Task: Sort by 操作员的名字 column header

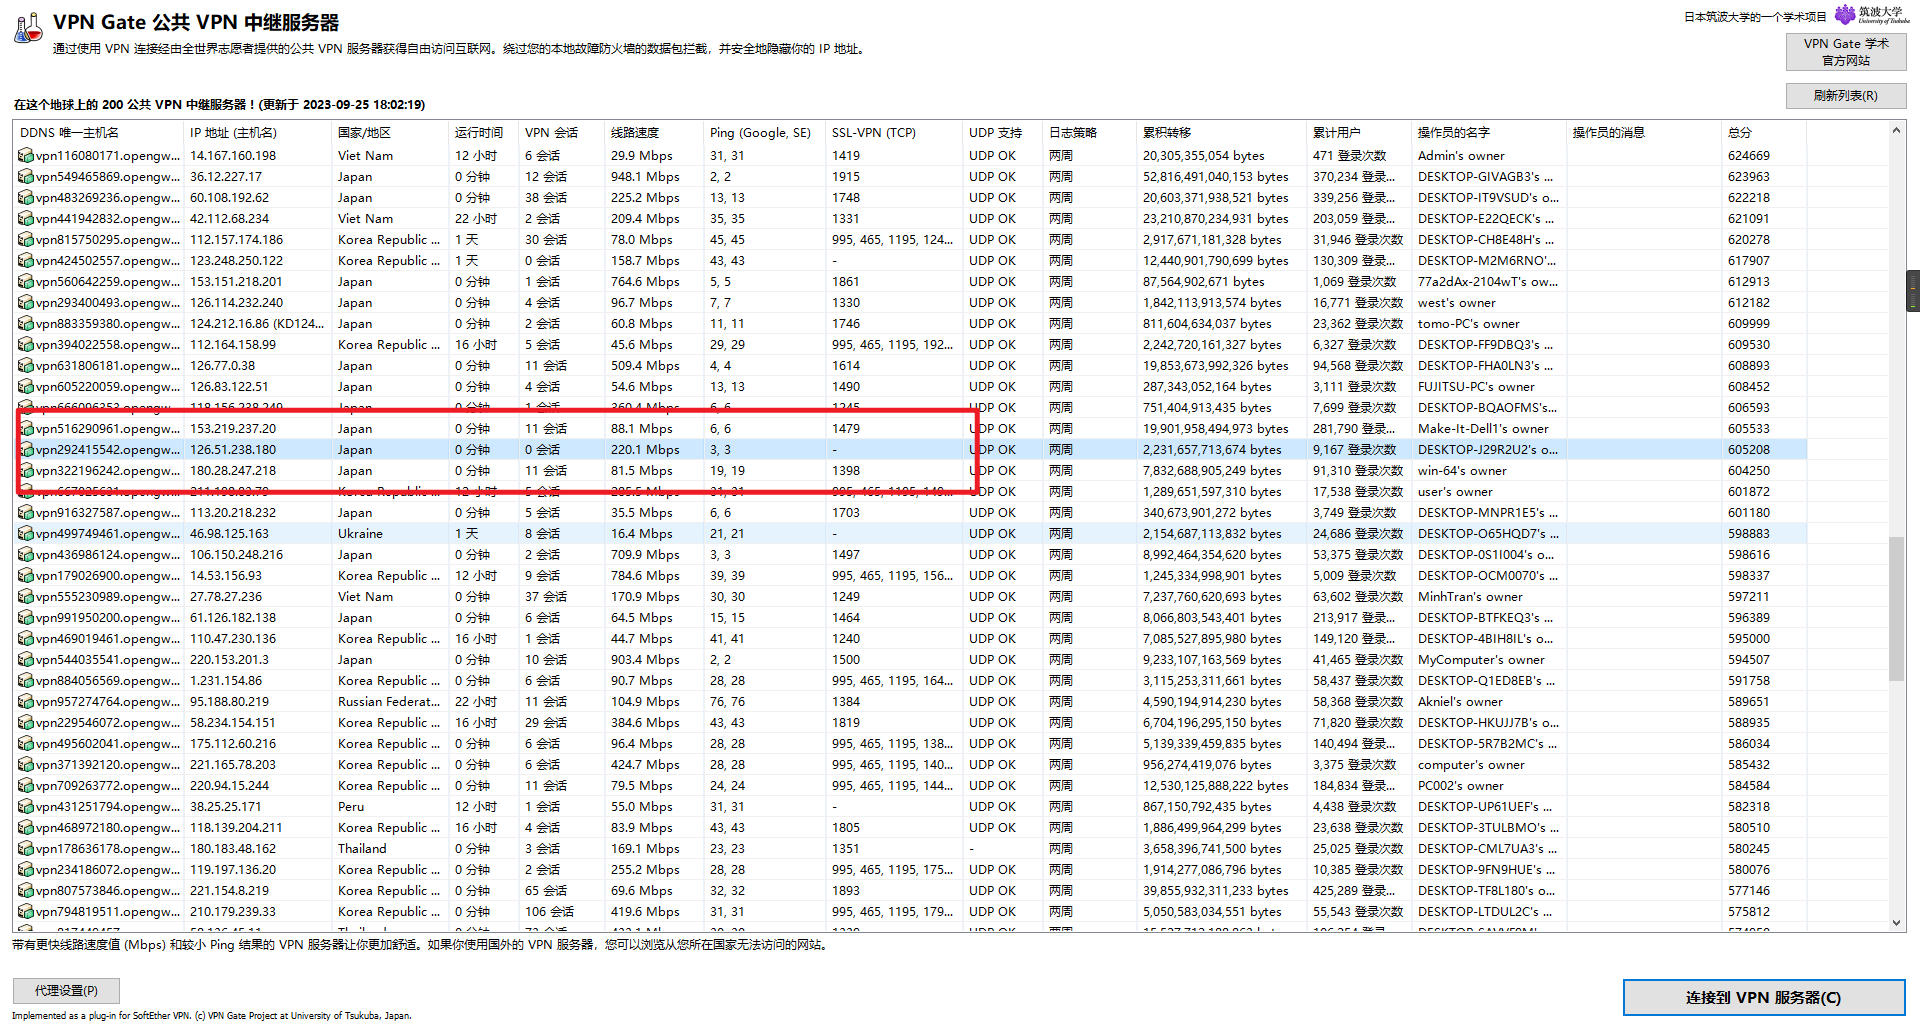Action: pos(1489,133)
